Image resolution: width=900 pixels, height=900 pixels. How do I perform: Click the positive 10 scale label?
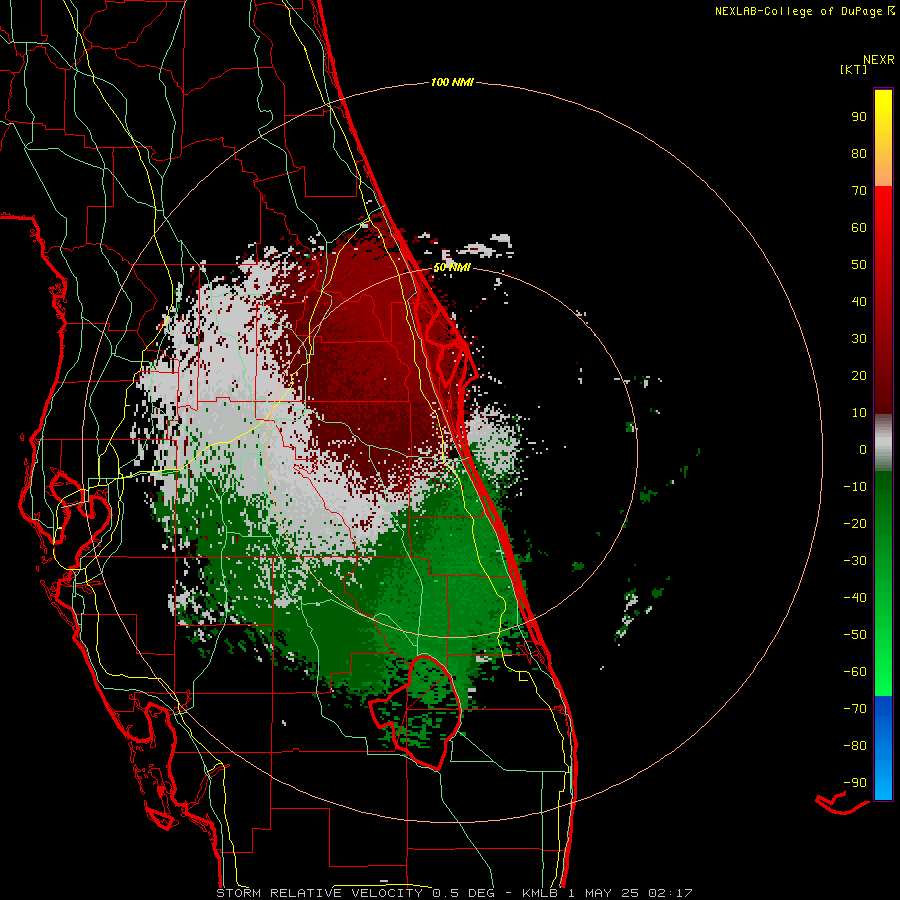[859, 413]
